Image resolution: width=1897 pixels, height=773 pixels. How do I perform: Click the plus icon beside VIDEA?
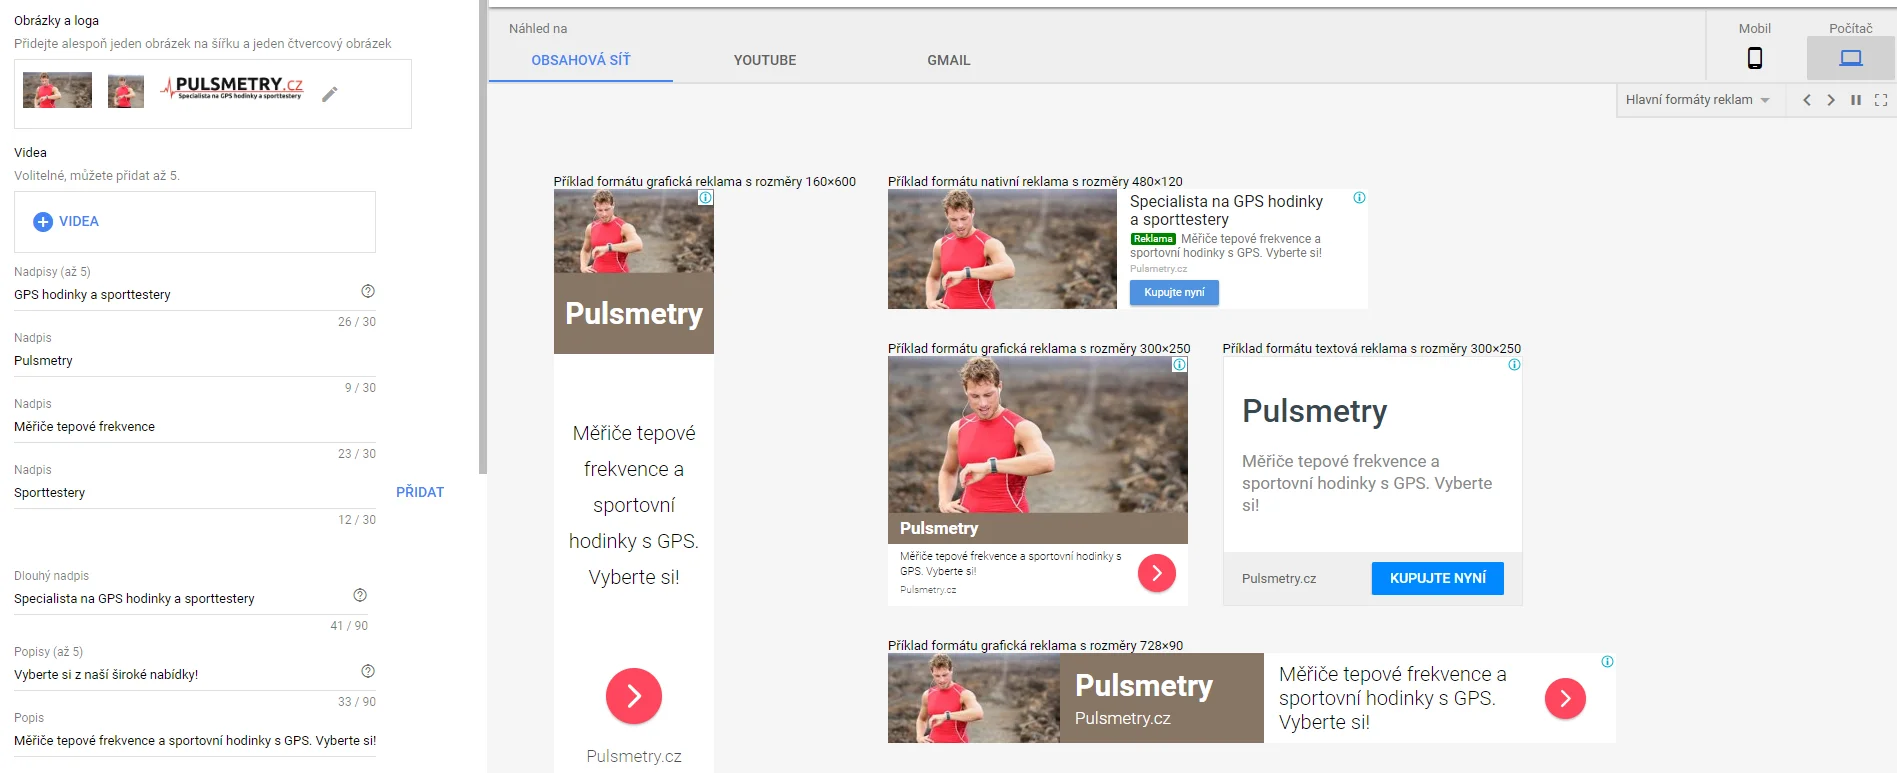[43, 222]
